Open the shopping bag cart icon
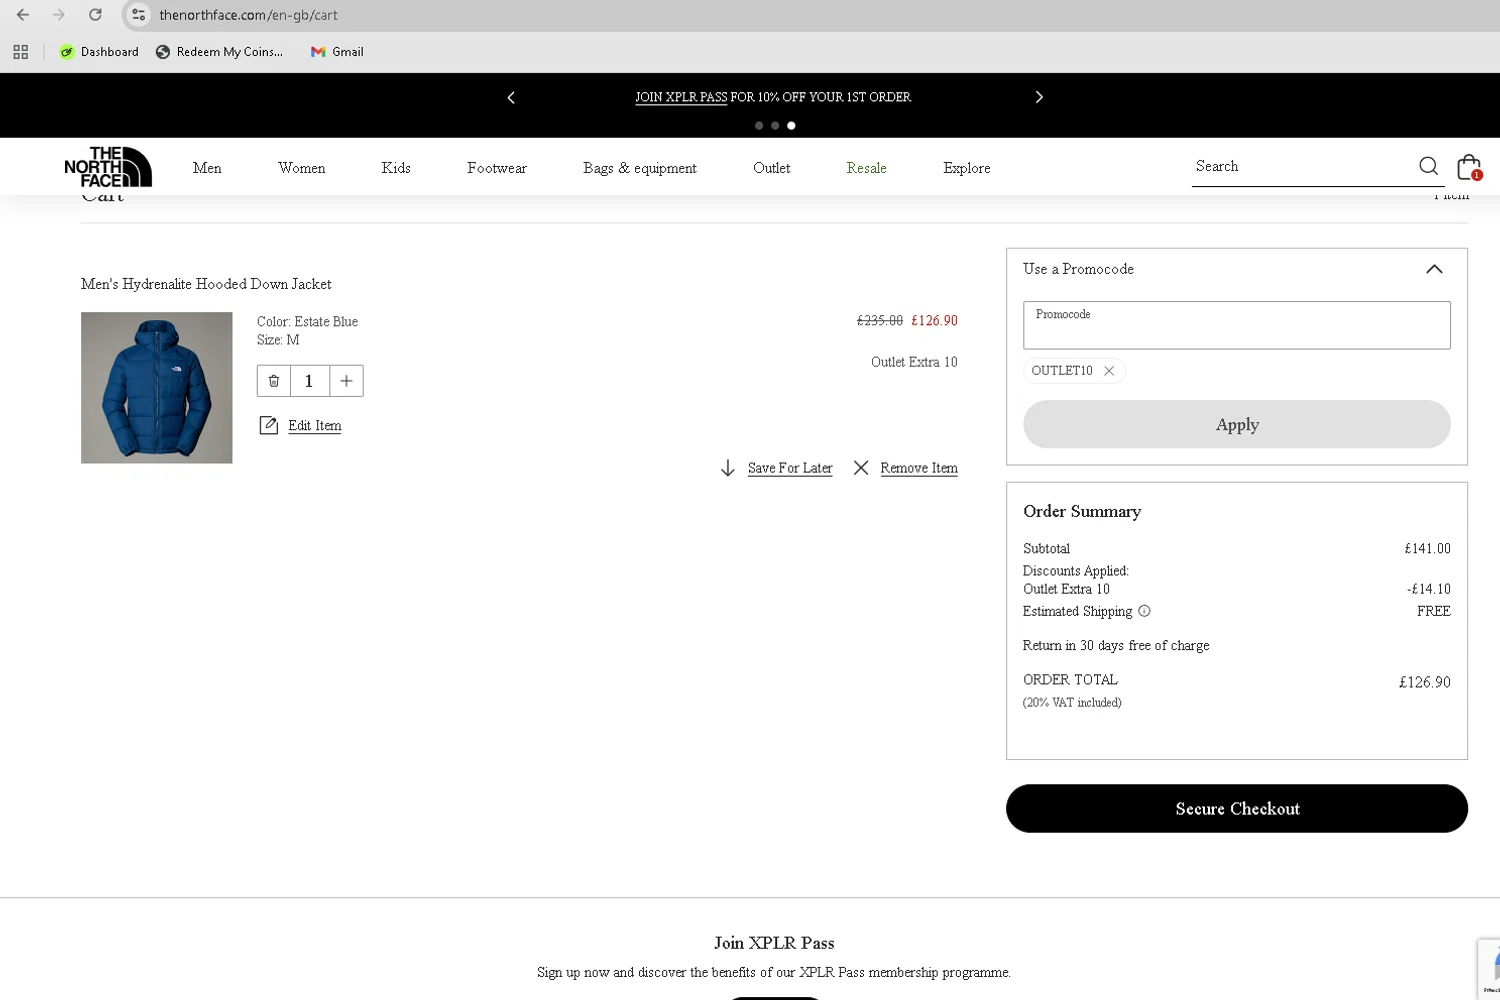This screenshot has width=1500, height=1000. pyautogui.click(x=1468, y=167)
